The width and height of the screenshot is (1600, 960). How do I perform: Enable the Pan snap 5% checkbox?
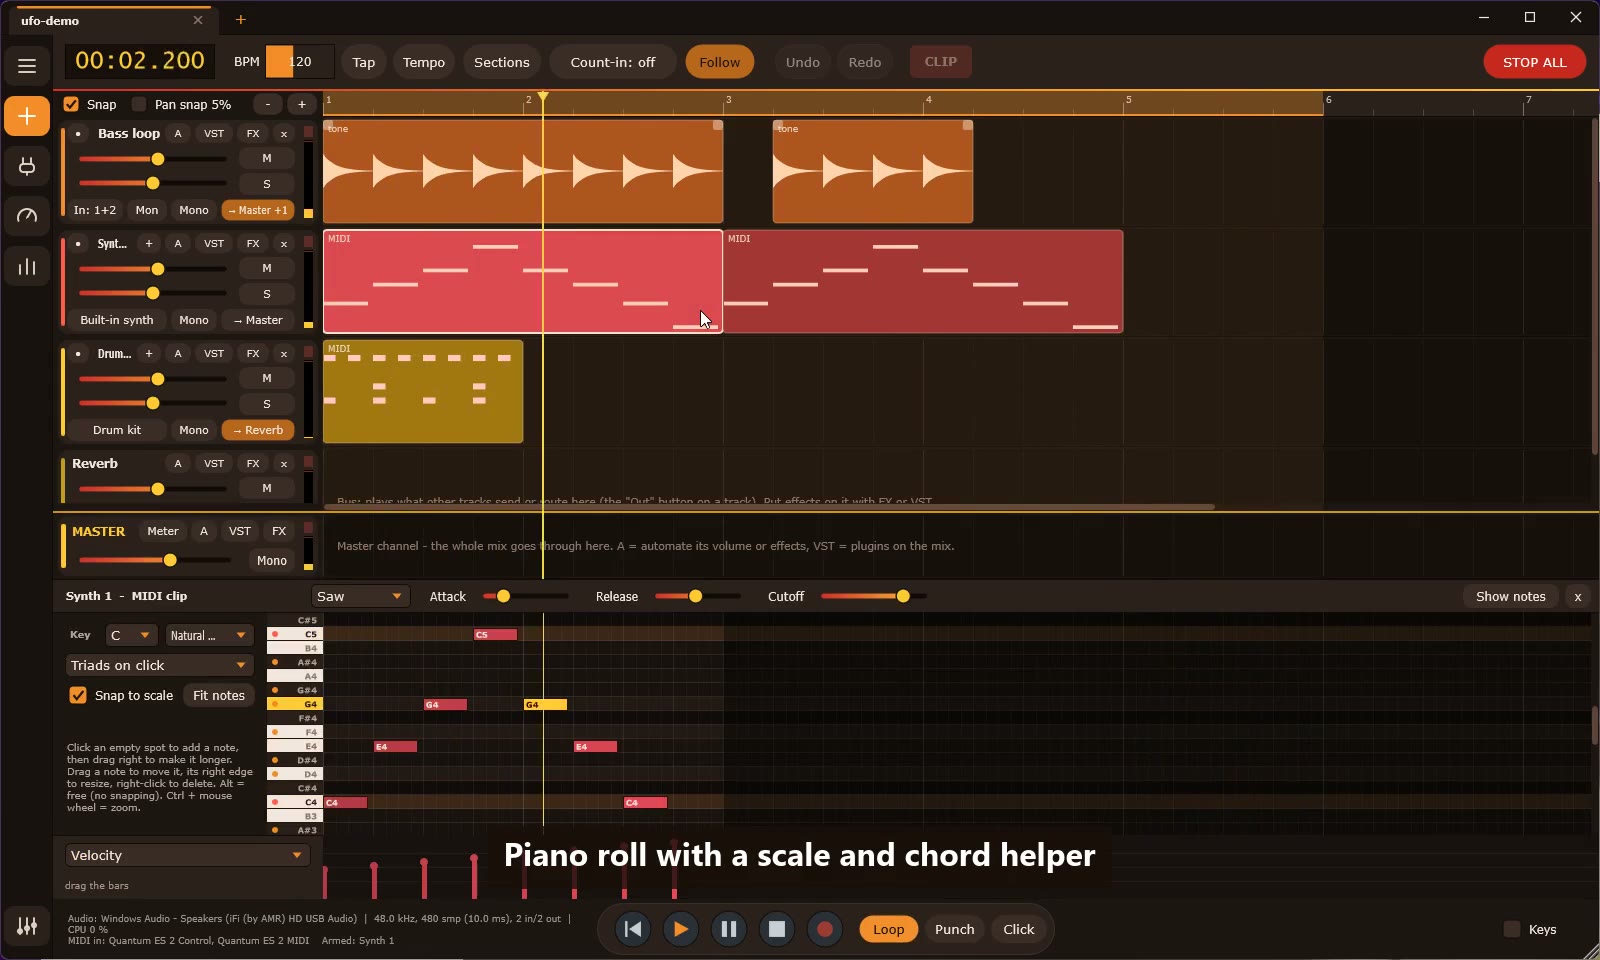pyautogui.click(x=139, y=104)
